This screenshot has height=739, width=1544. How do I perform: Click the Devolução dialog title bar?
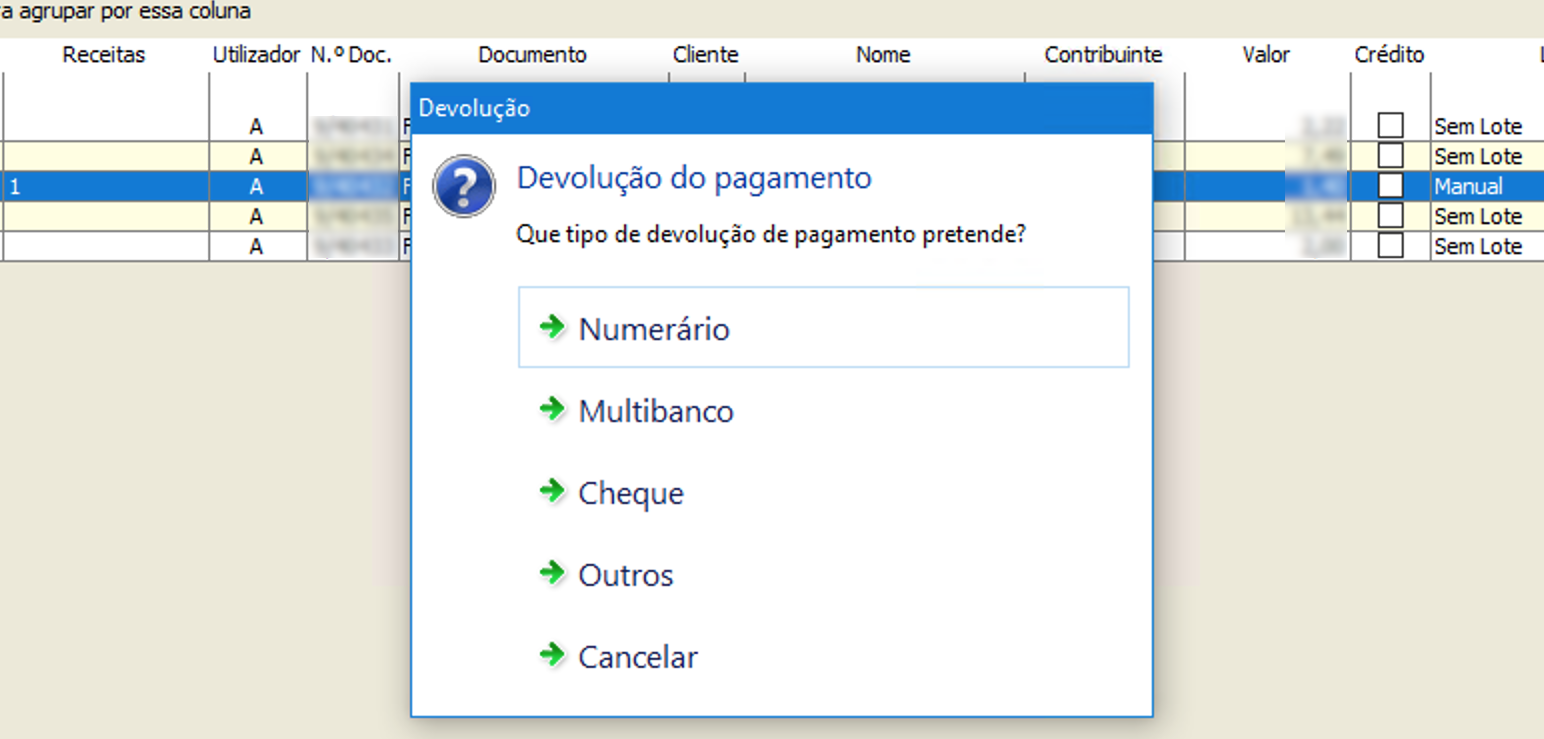780,108
